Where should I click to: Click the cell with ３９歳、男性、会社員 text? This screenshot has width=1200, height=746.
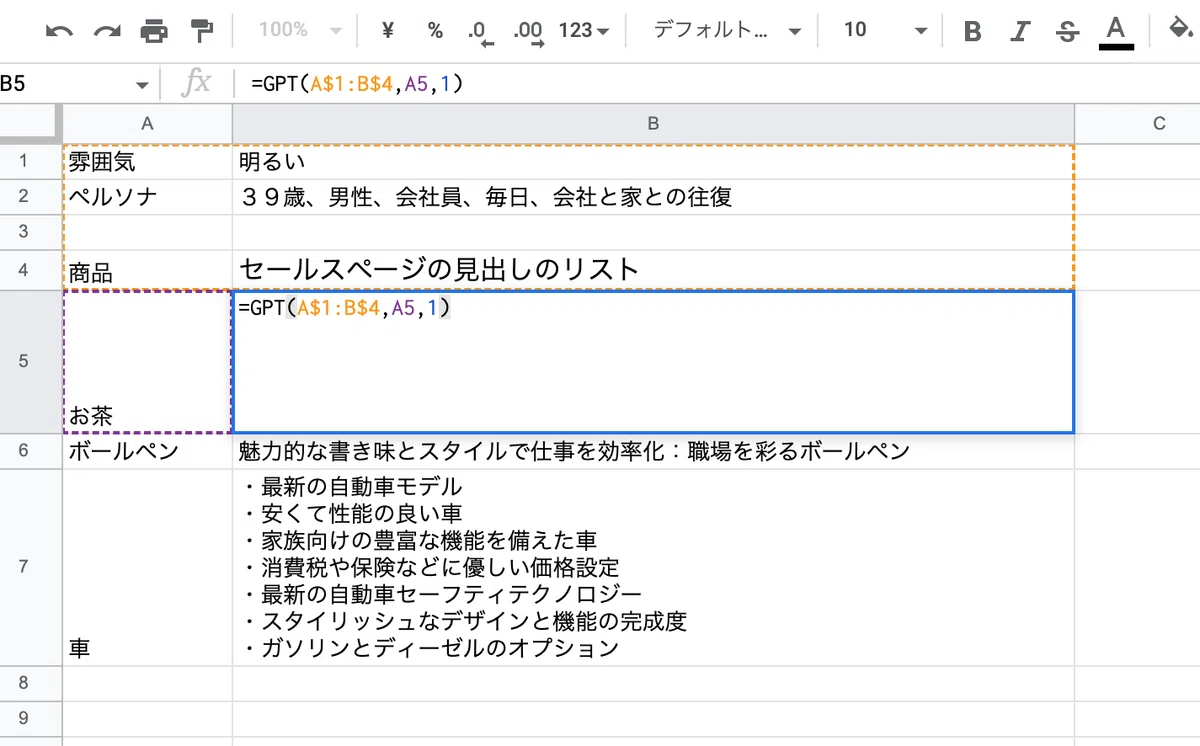[x=653, y=196]
